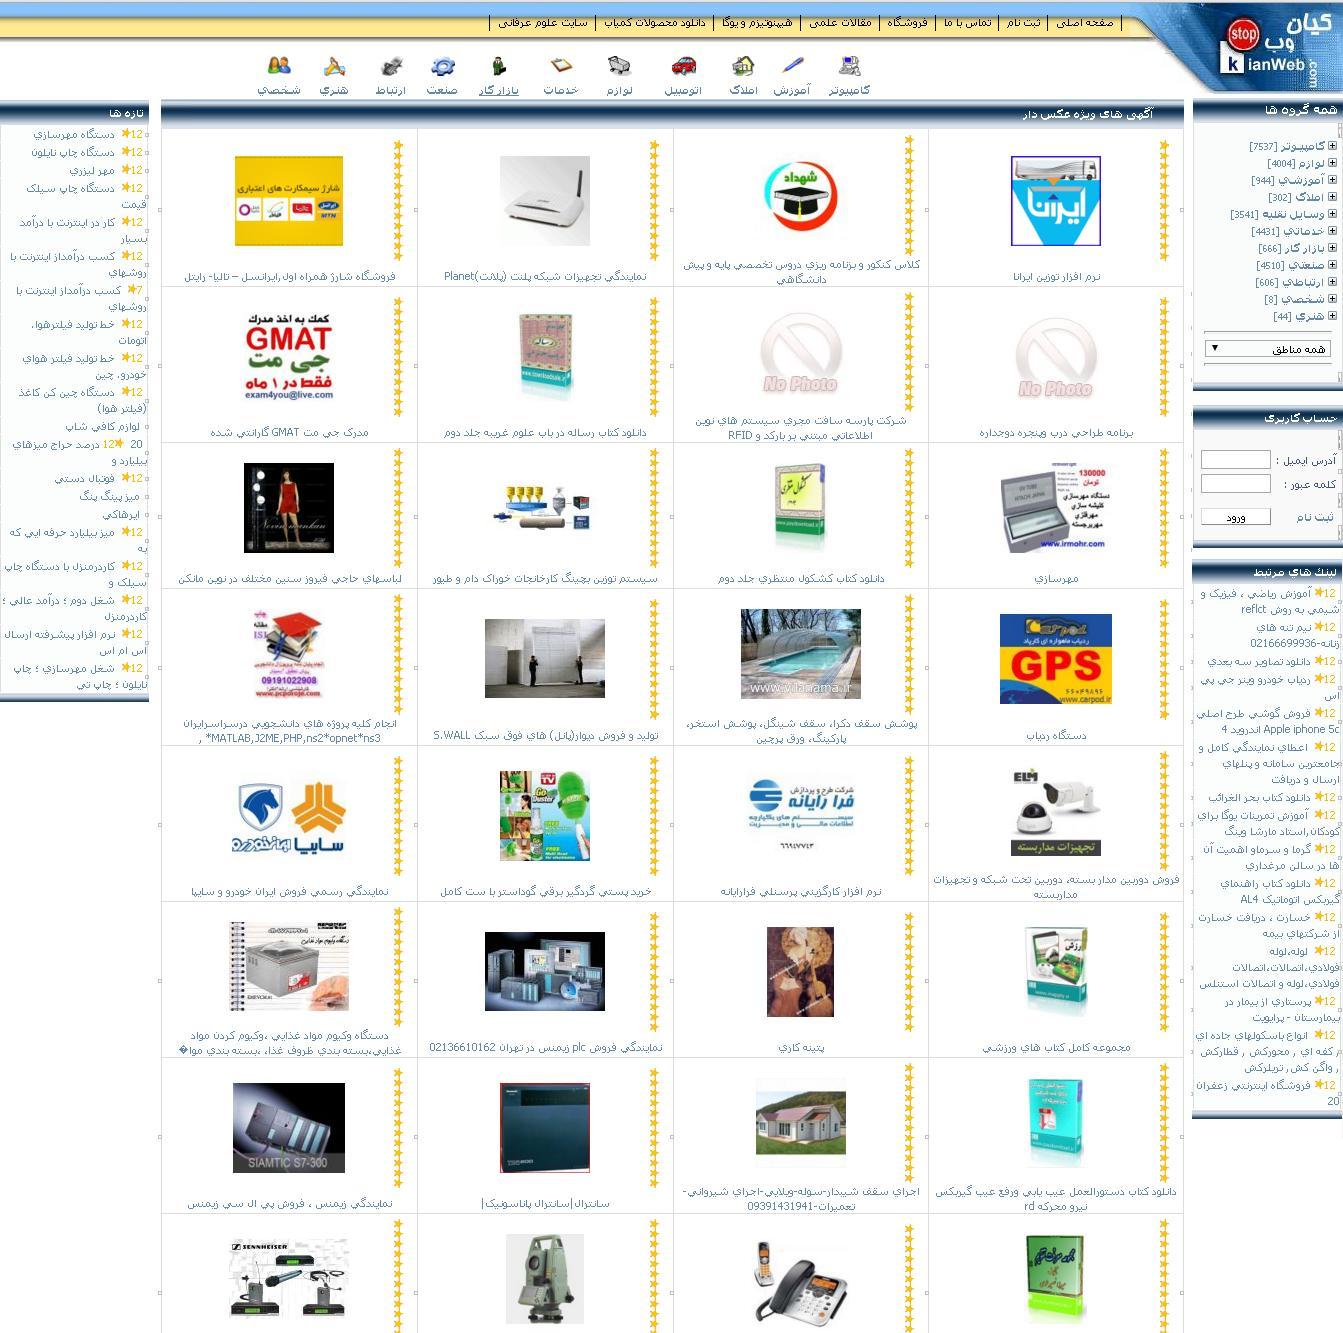
Task: Expand the وسايل نقليه [3541] tree node
Action: [1332, 214]
